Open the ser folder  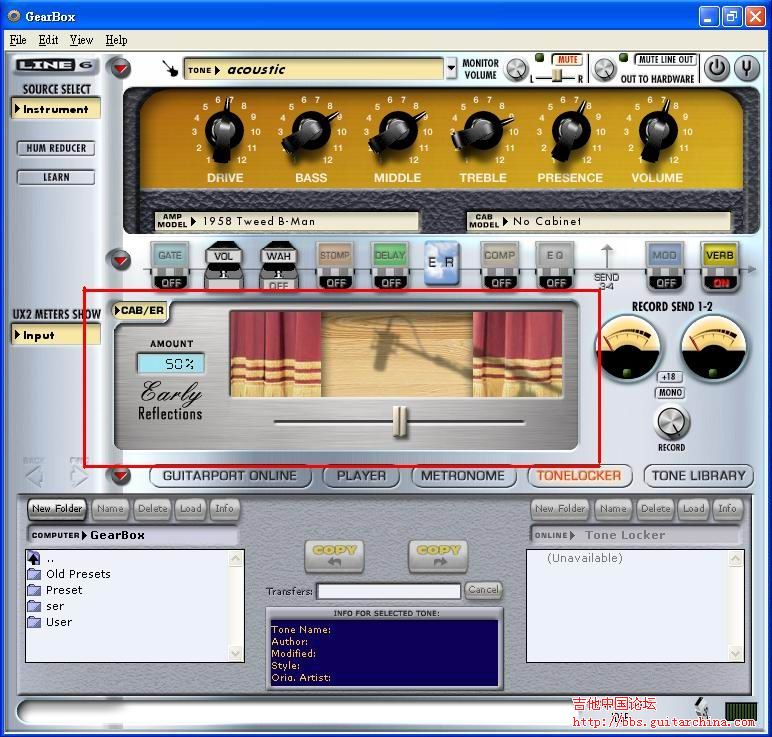click(x=46, y=606)
